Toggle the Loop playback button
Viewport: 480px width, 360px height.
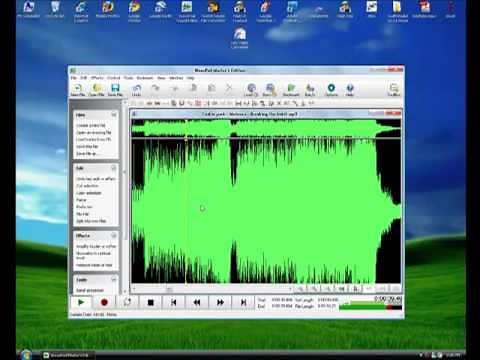[127, 302]
